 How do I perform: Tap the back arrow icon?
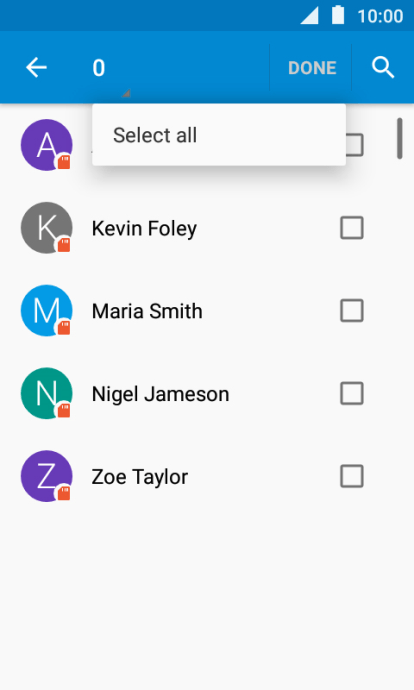[36, 68]
